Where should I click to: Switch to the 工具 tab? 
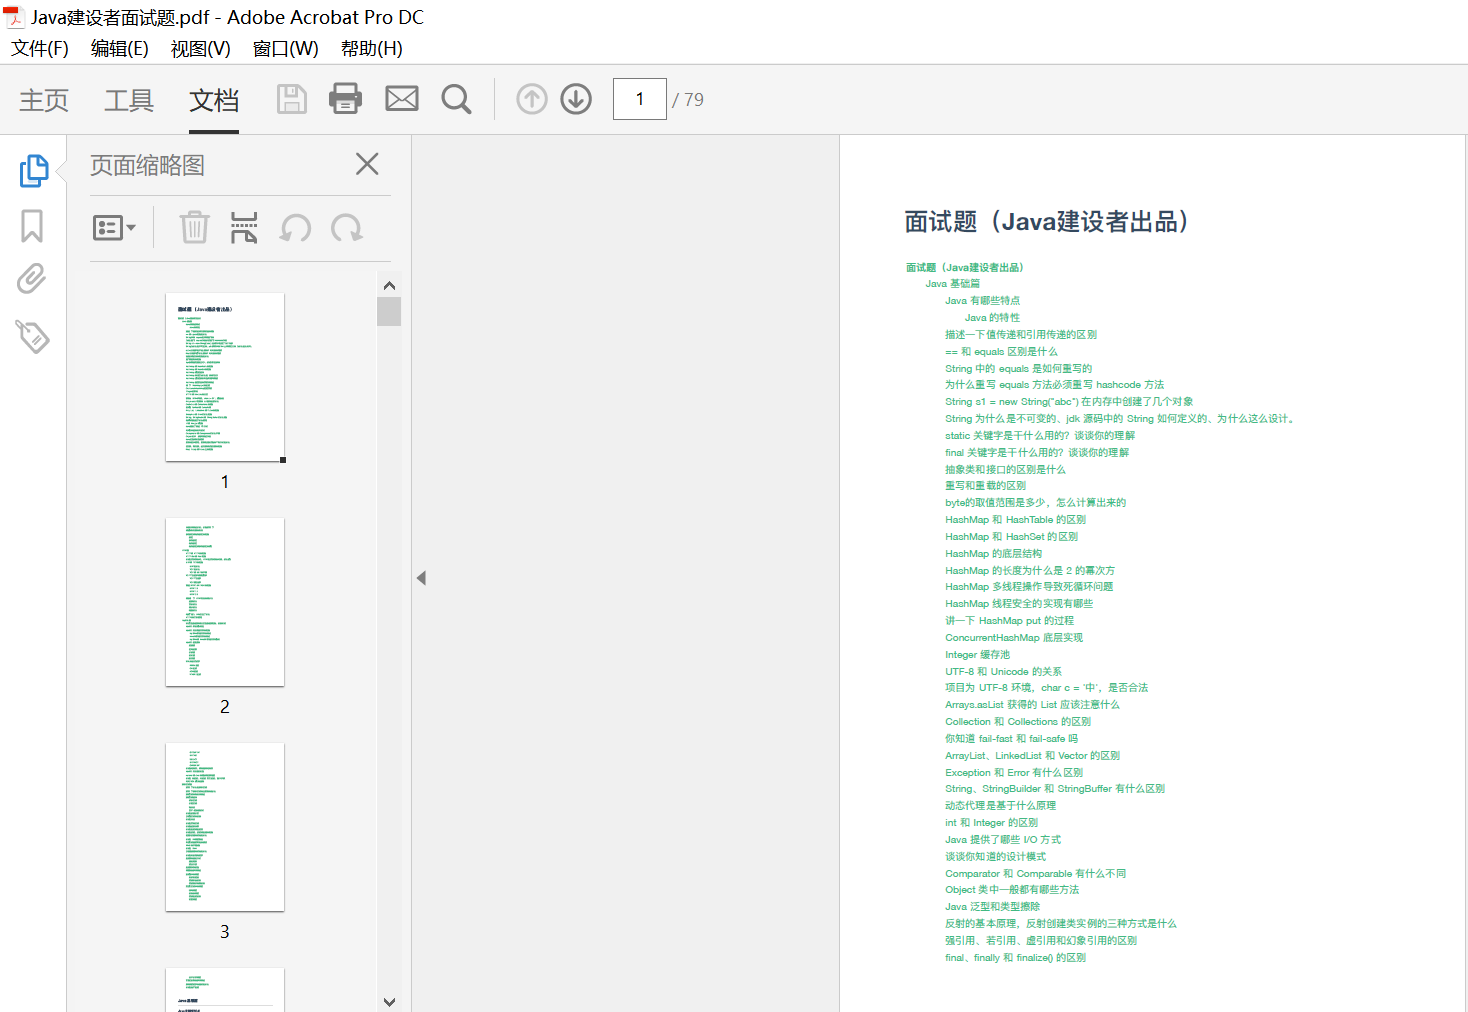pyautogui.click(x=129, y=100)
